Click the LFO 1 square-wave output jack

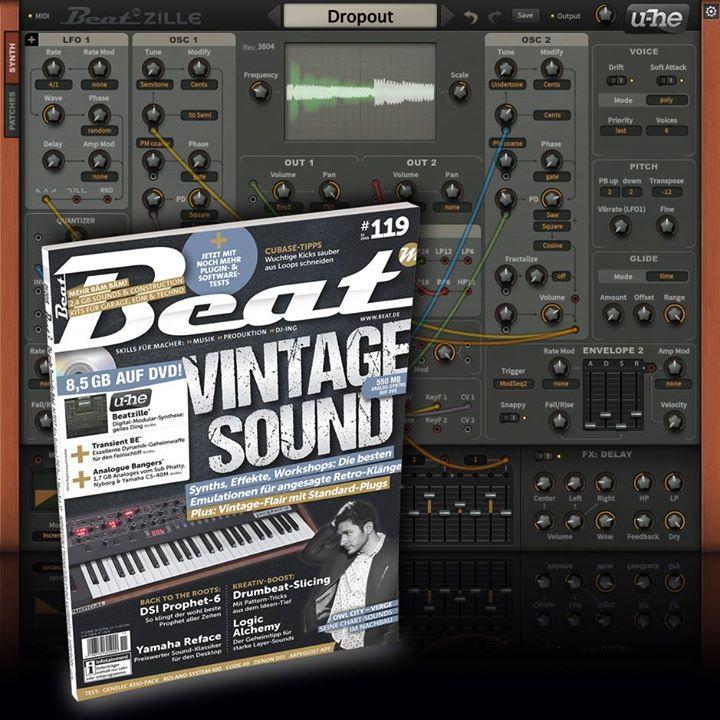point(76,199)
